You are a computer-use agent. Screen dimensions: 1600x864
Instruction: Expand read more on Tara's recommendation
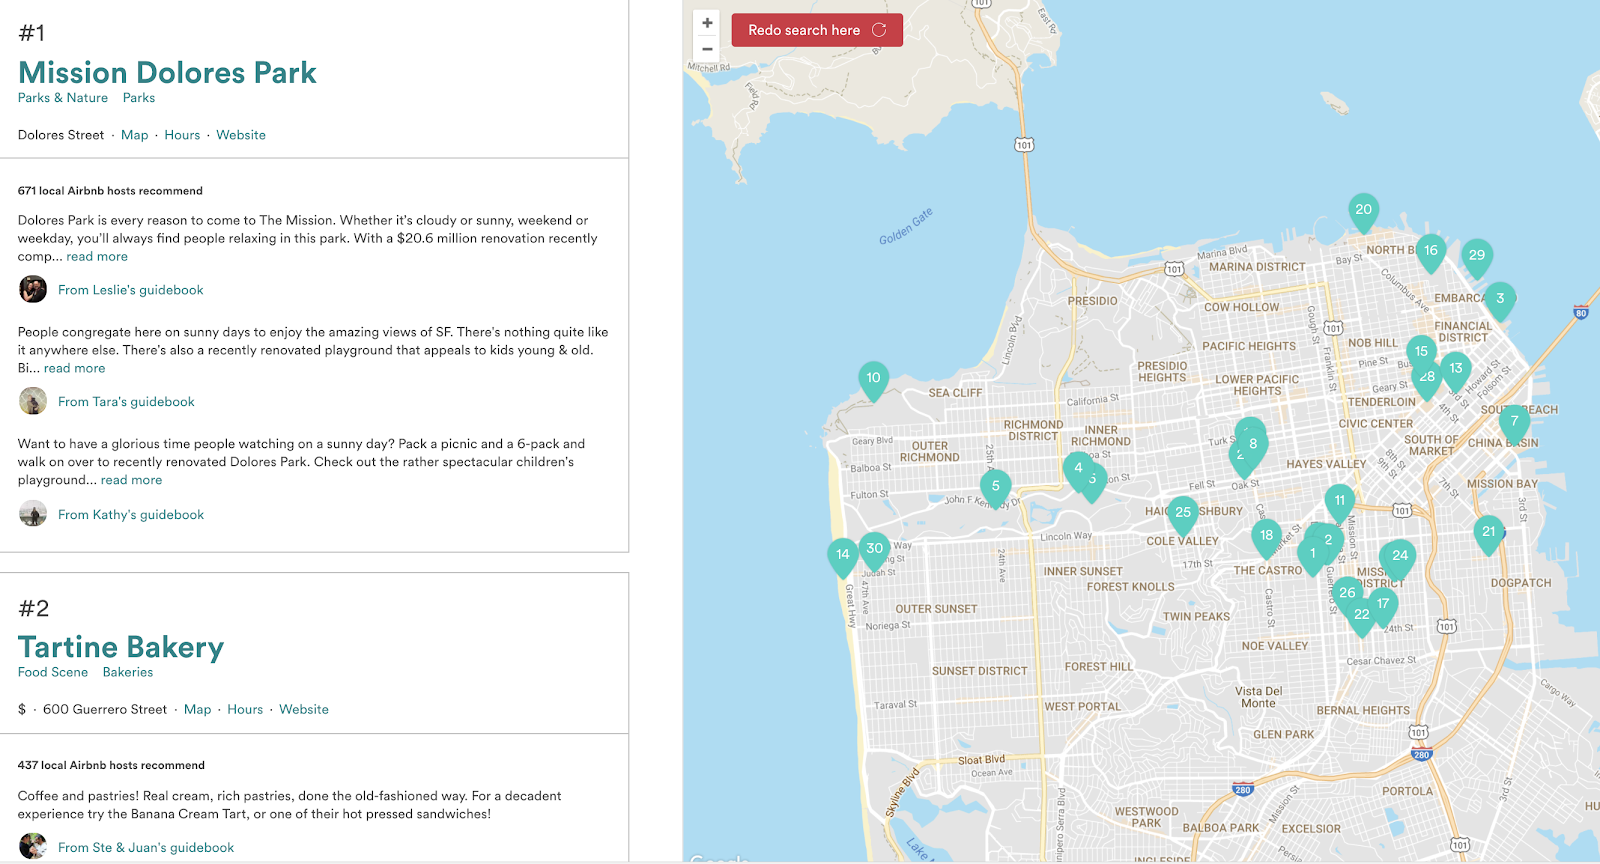point(74,368)
